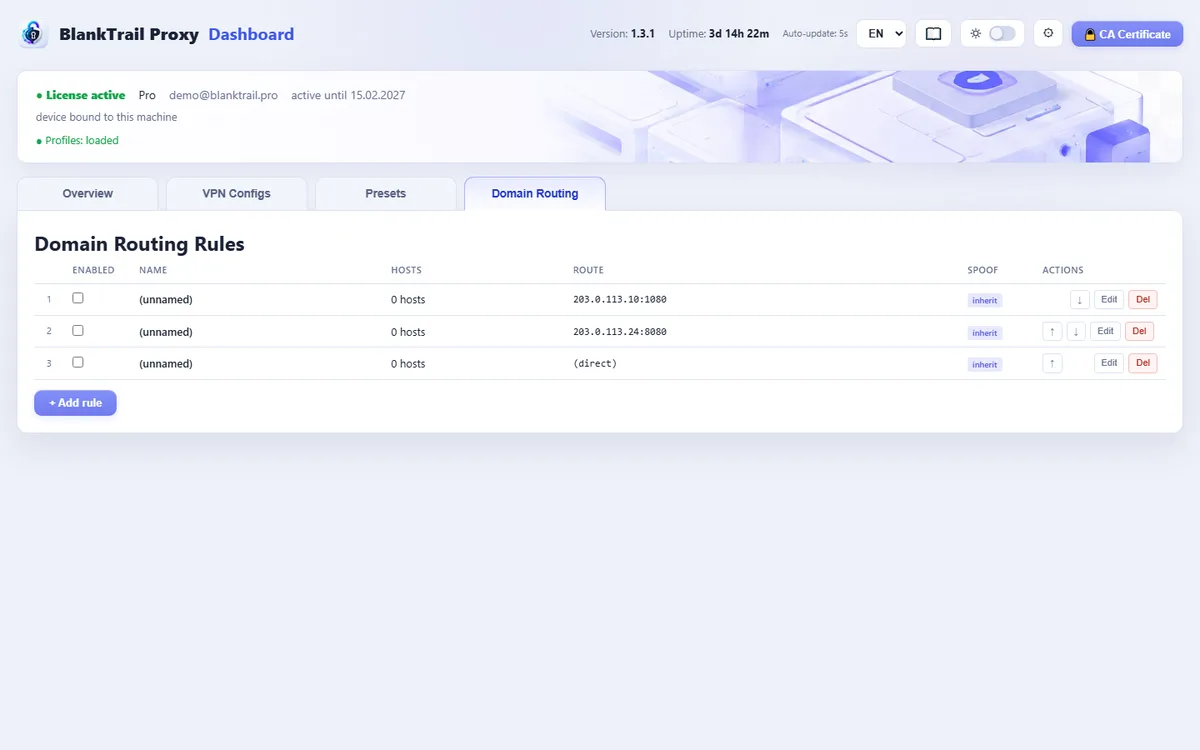
Task: Open the compact view window icon
Action: [x=933, y=34]
